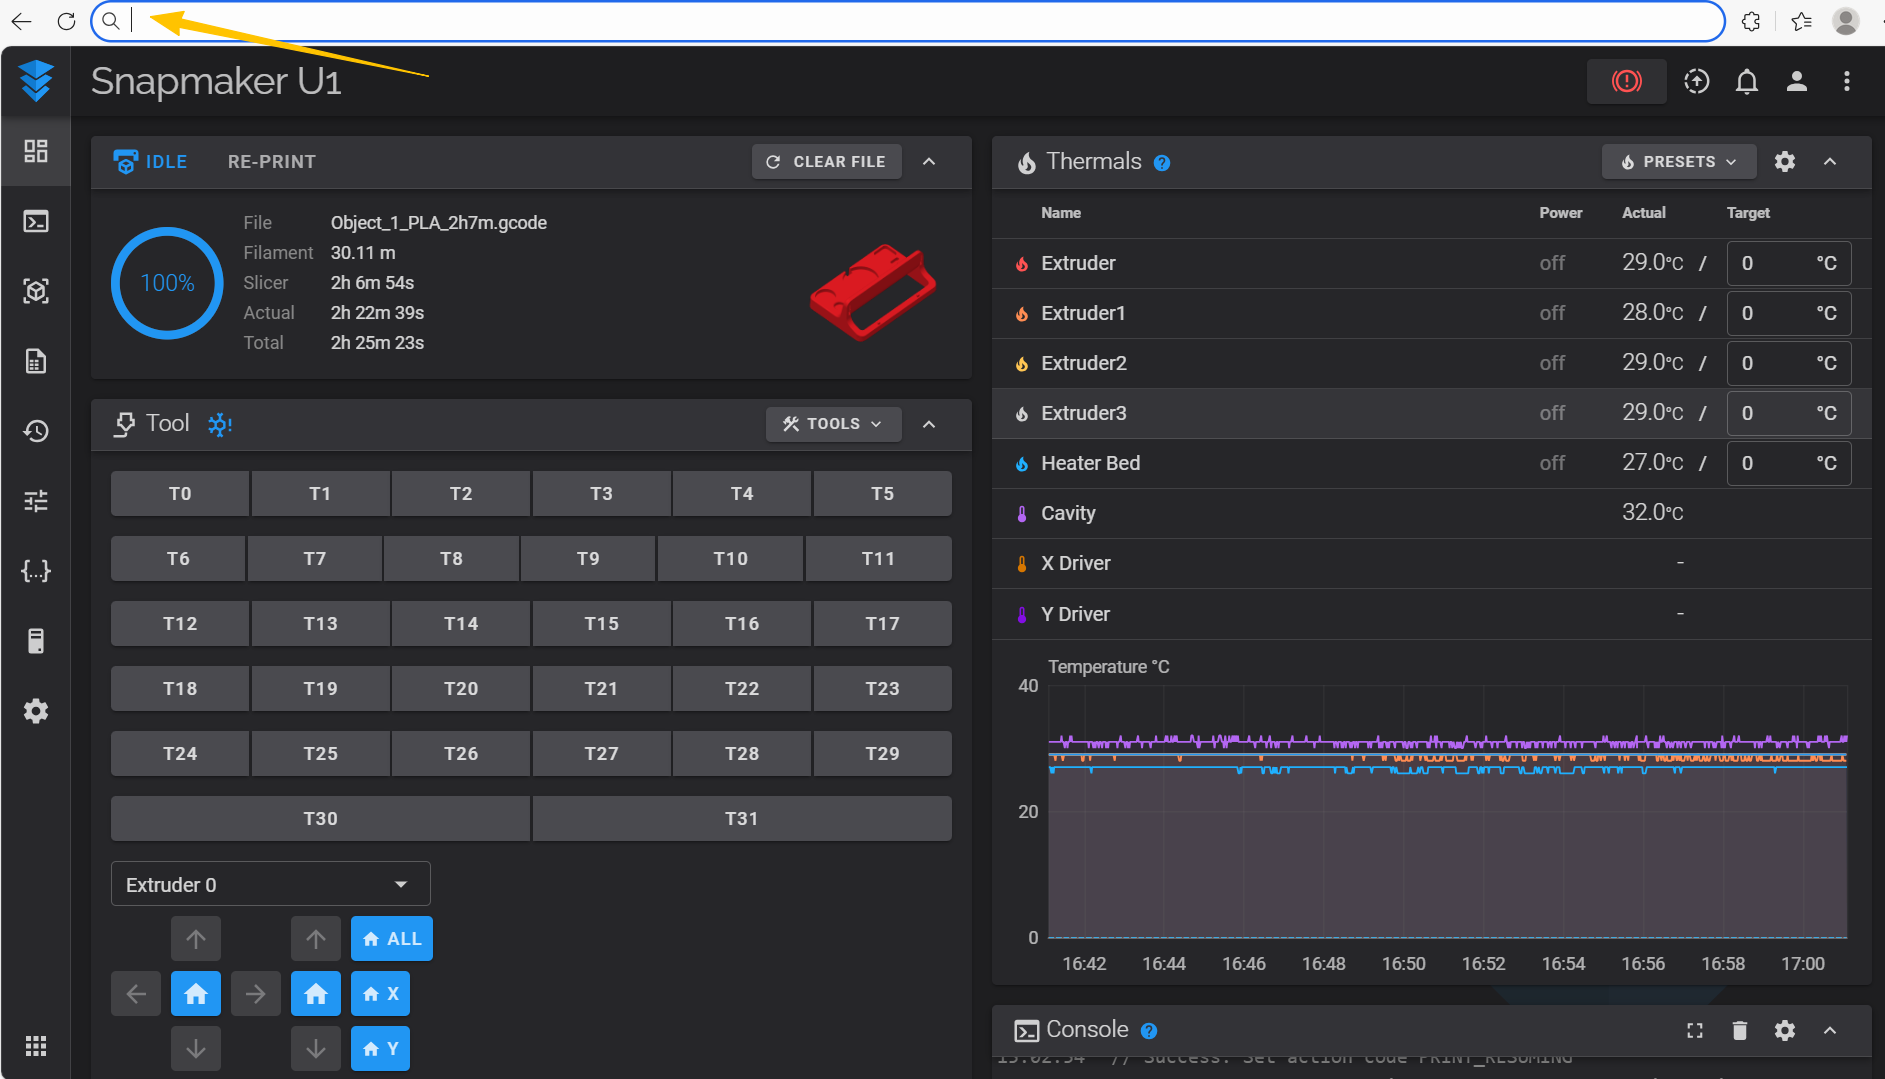Open the Extruder 0 dropdown
This screenshot has width=1885, height=1079.
point(270,884)
